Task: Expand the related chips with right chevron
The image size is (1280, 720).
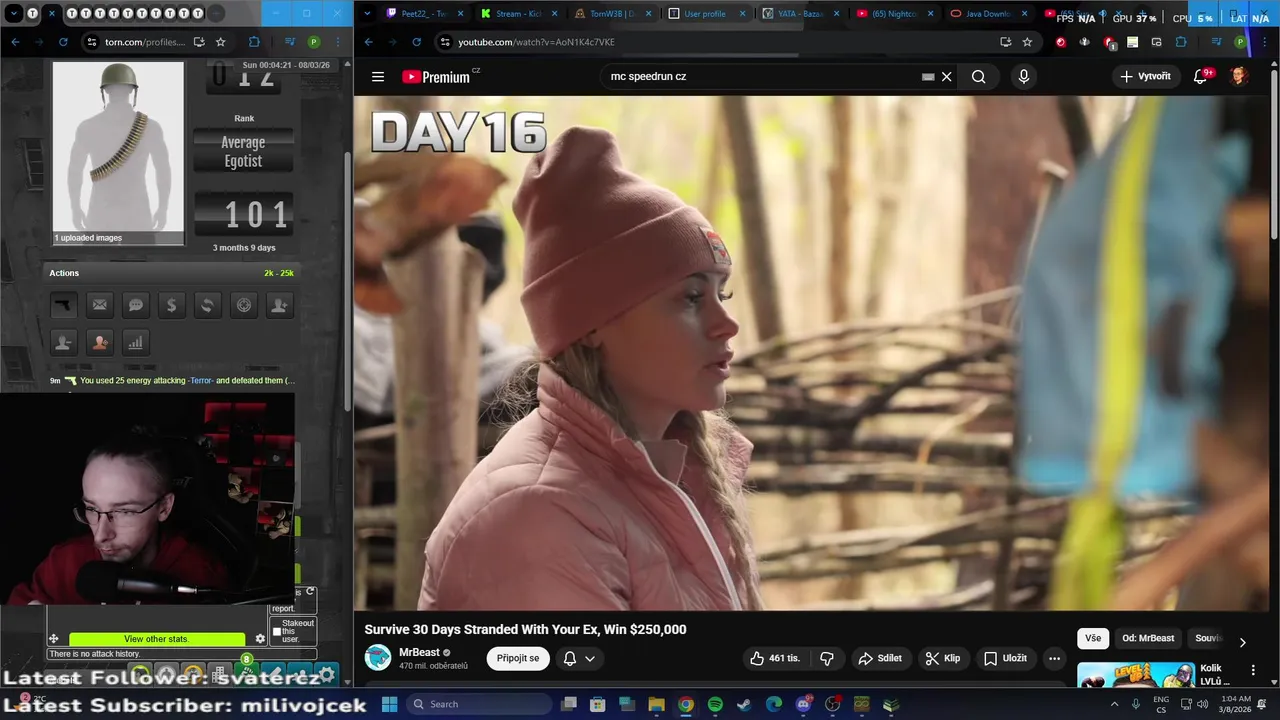Action: coord(1242,643)
